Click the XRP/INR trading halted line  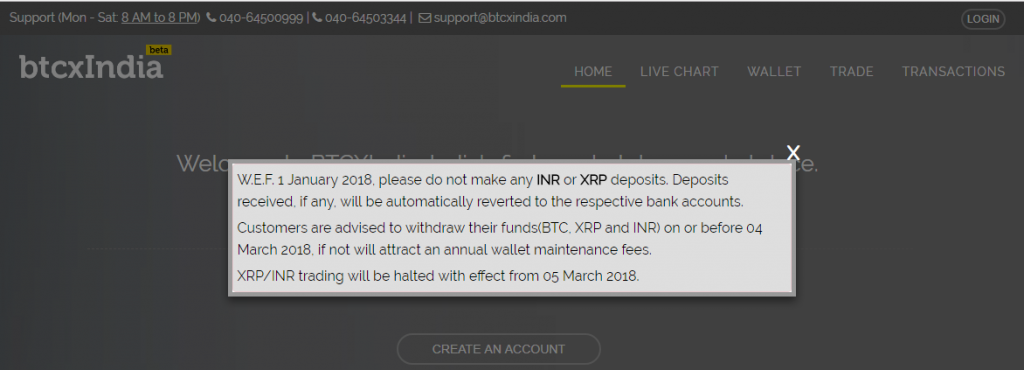tap(438, 275)
